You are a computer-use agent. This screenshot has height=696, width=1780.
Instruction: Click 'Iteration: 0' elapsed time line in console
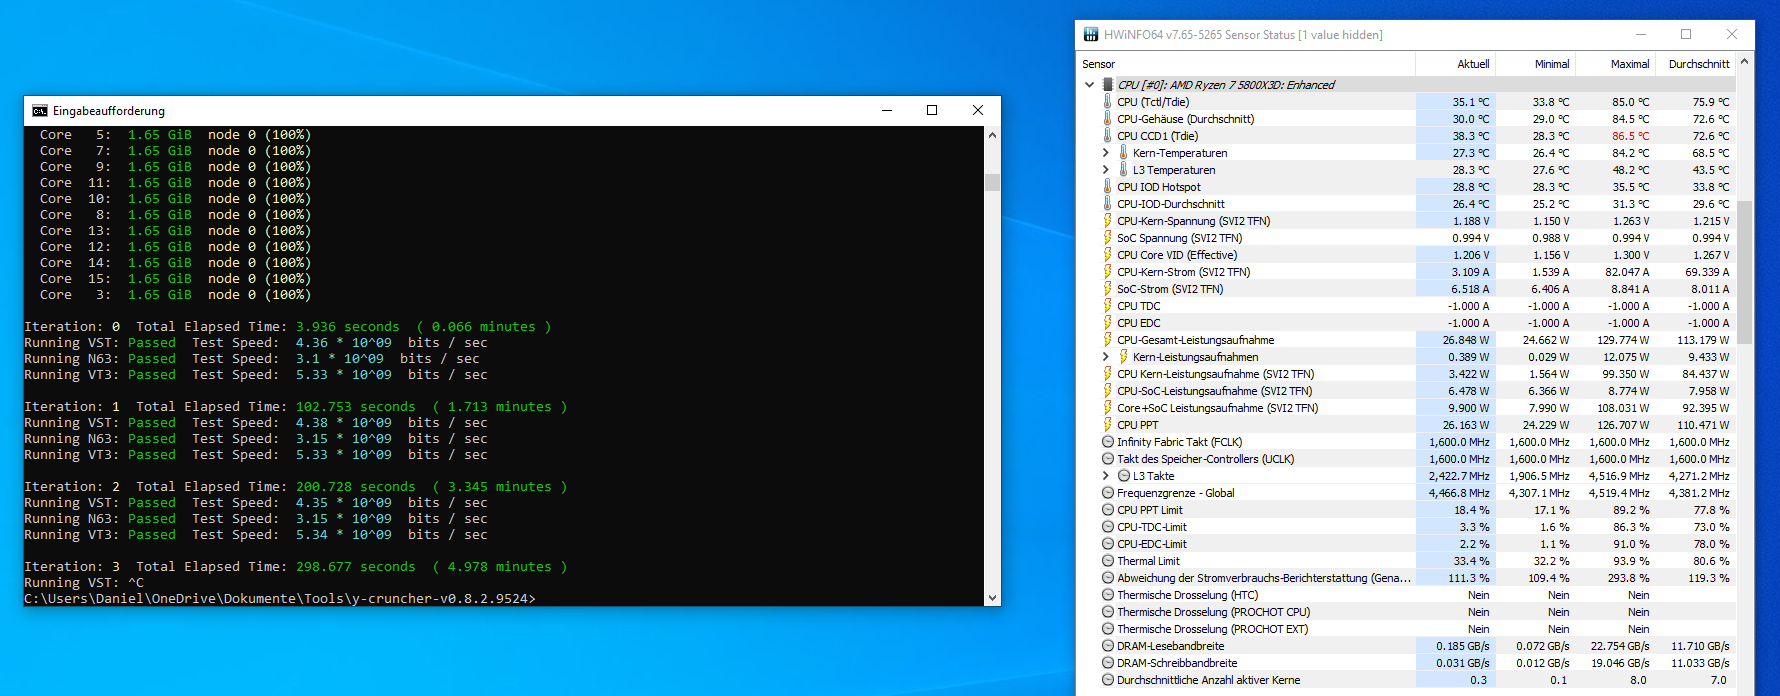[288, 327]
